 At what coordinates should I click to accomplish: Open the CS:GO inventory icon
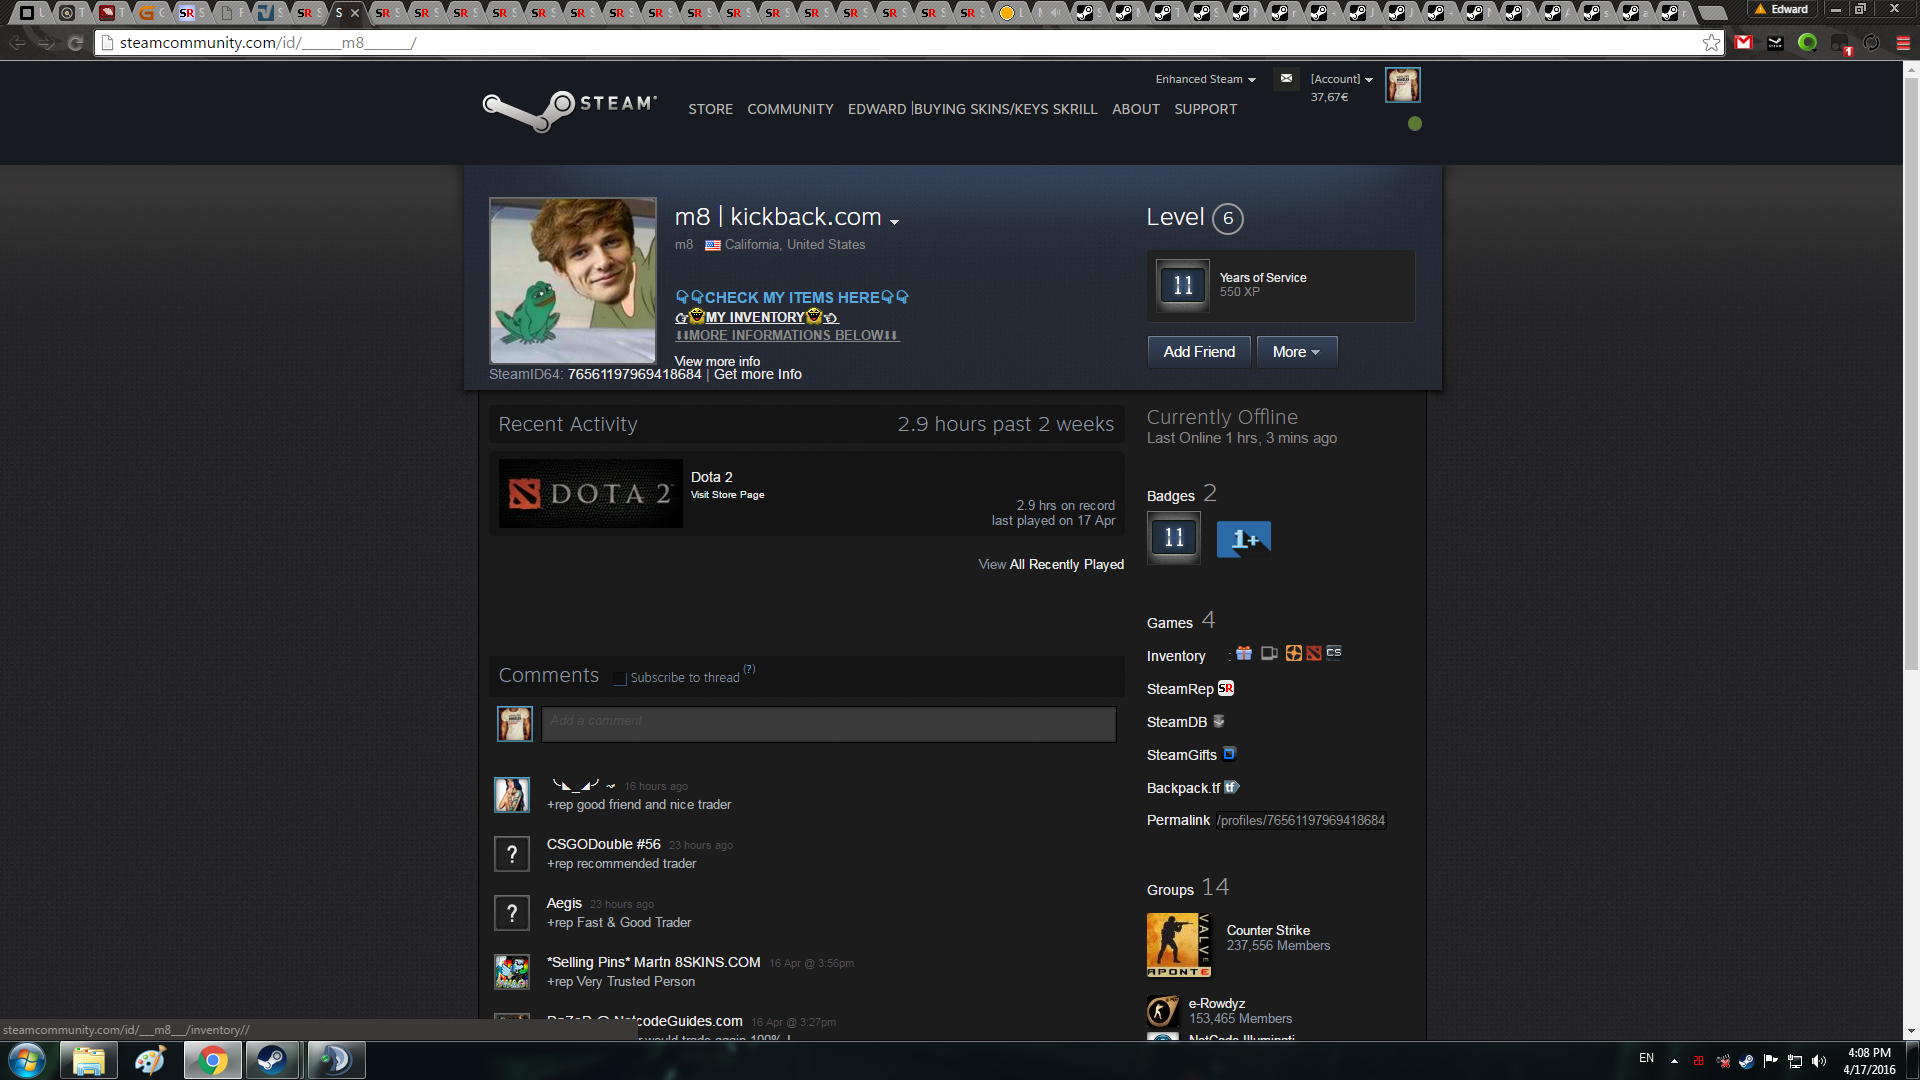[1334, 653]
